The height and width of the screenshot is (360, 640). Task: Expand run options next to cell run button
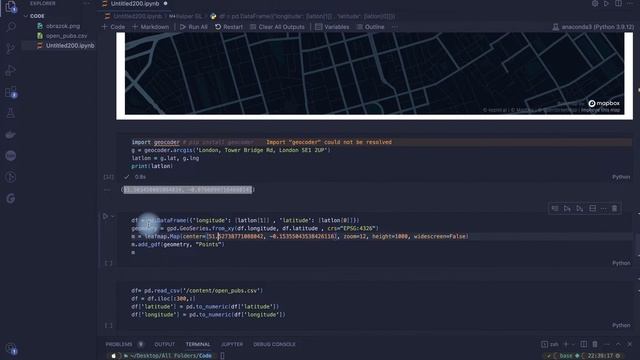point(113,216)
